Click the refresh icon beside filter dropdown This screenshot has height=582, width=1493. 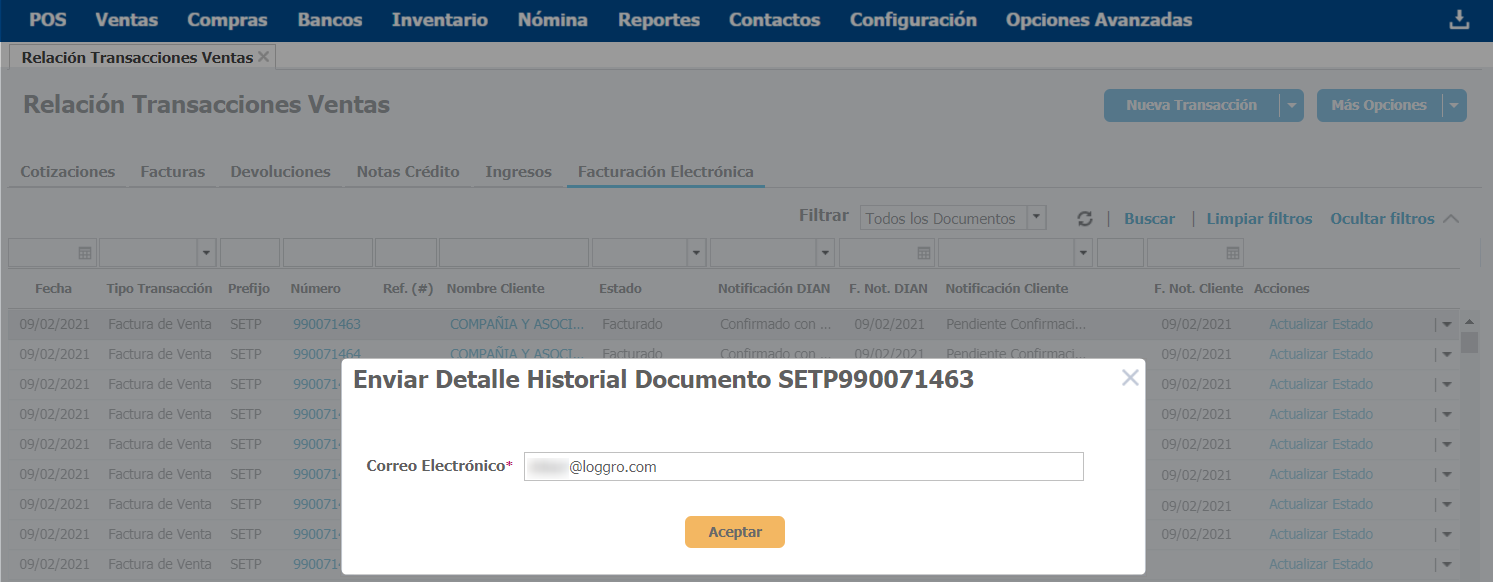tap(1085, 219)
